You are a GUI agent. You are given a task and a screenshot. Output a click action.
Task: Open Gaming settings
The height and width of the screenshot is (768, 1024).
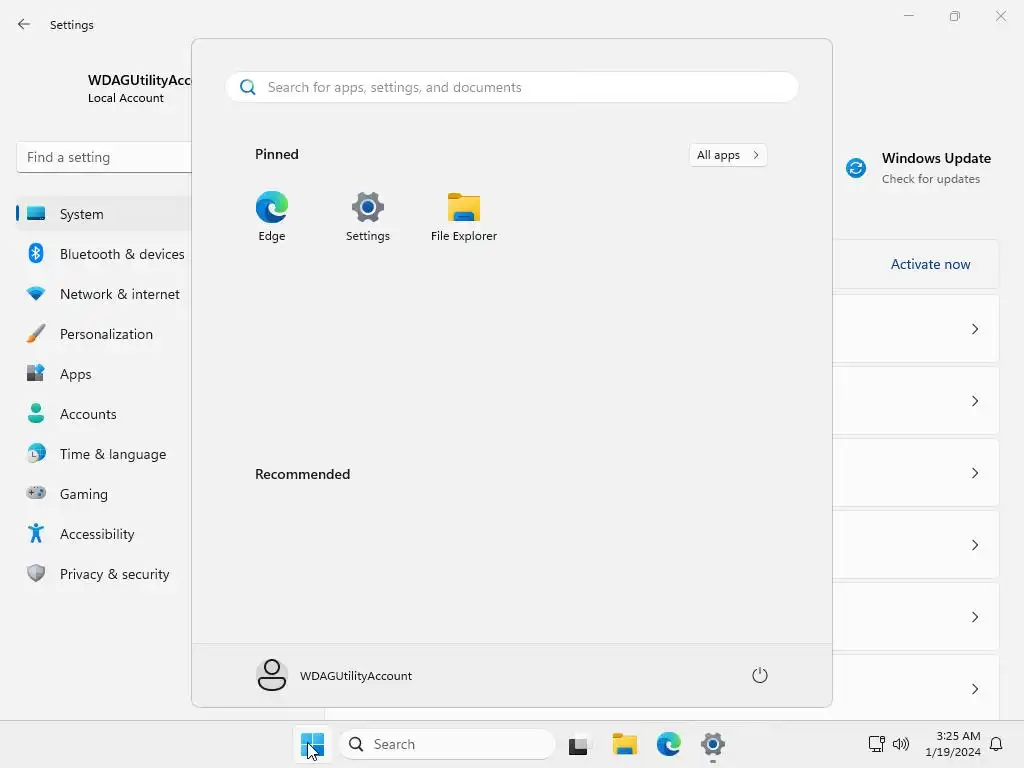(104, 494)
